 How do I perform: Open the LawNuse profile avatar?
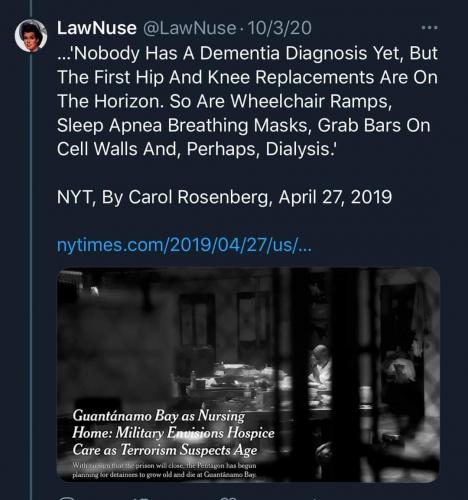point(31,36)
